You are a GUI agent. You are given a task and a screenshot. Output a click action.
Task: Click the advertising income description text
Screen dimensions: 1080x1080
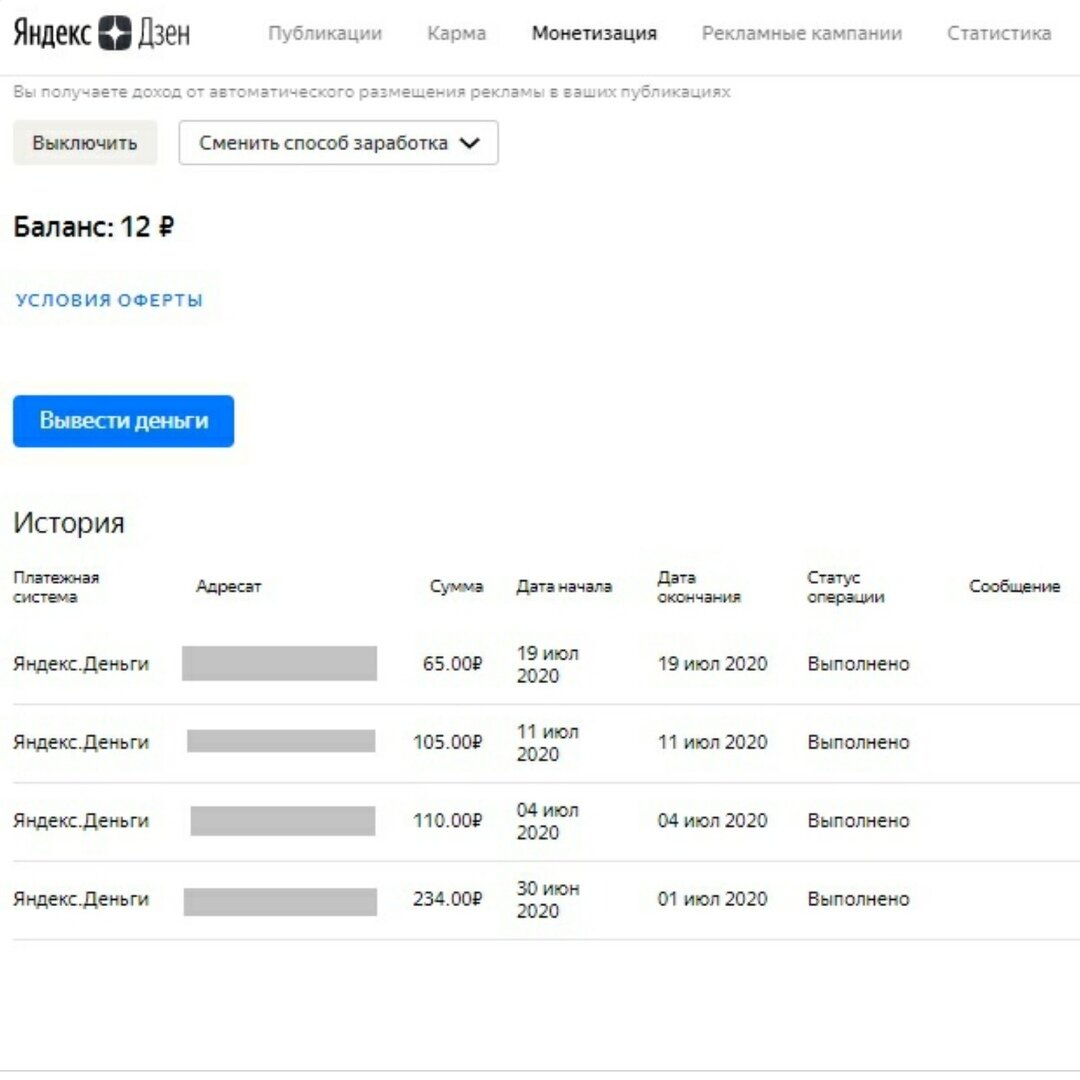click(371, 92)
